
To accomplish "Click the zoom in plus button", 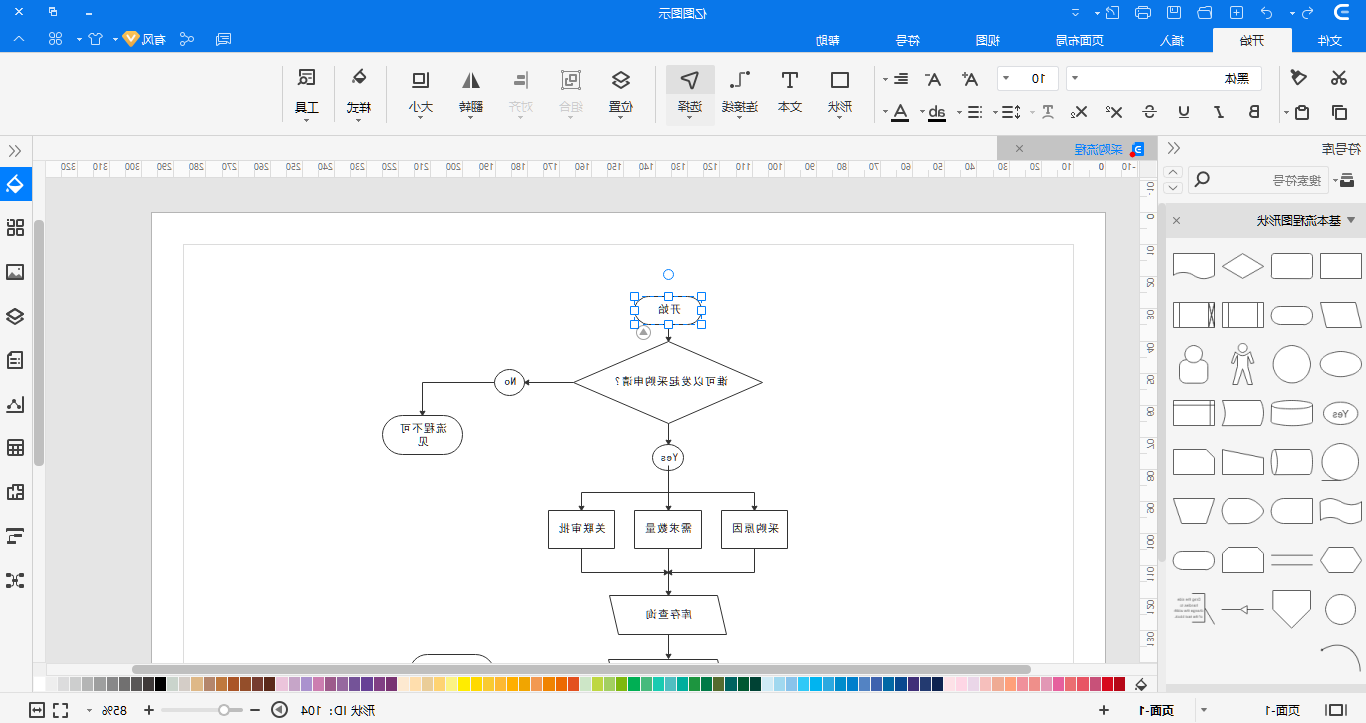I will click(149, 710).
